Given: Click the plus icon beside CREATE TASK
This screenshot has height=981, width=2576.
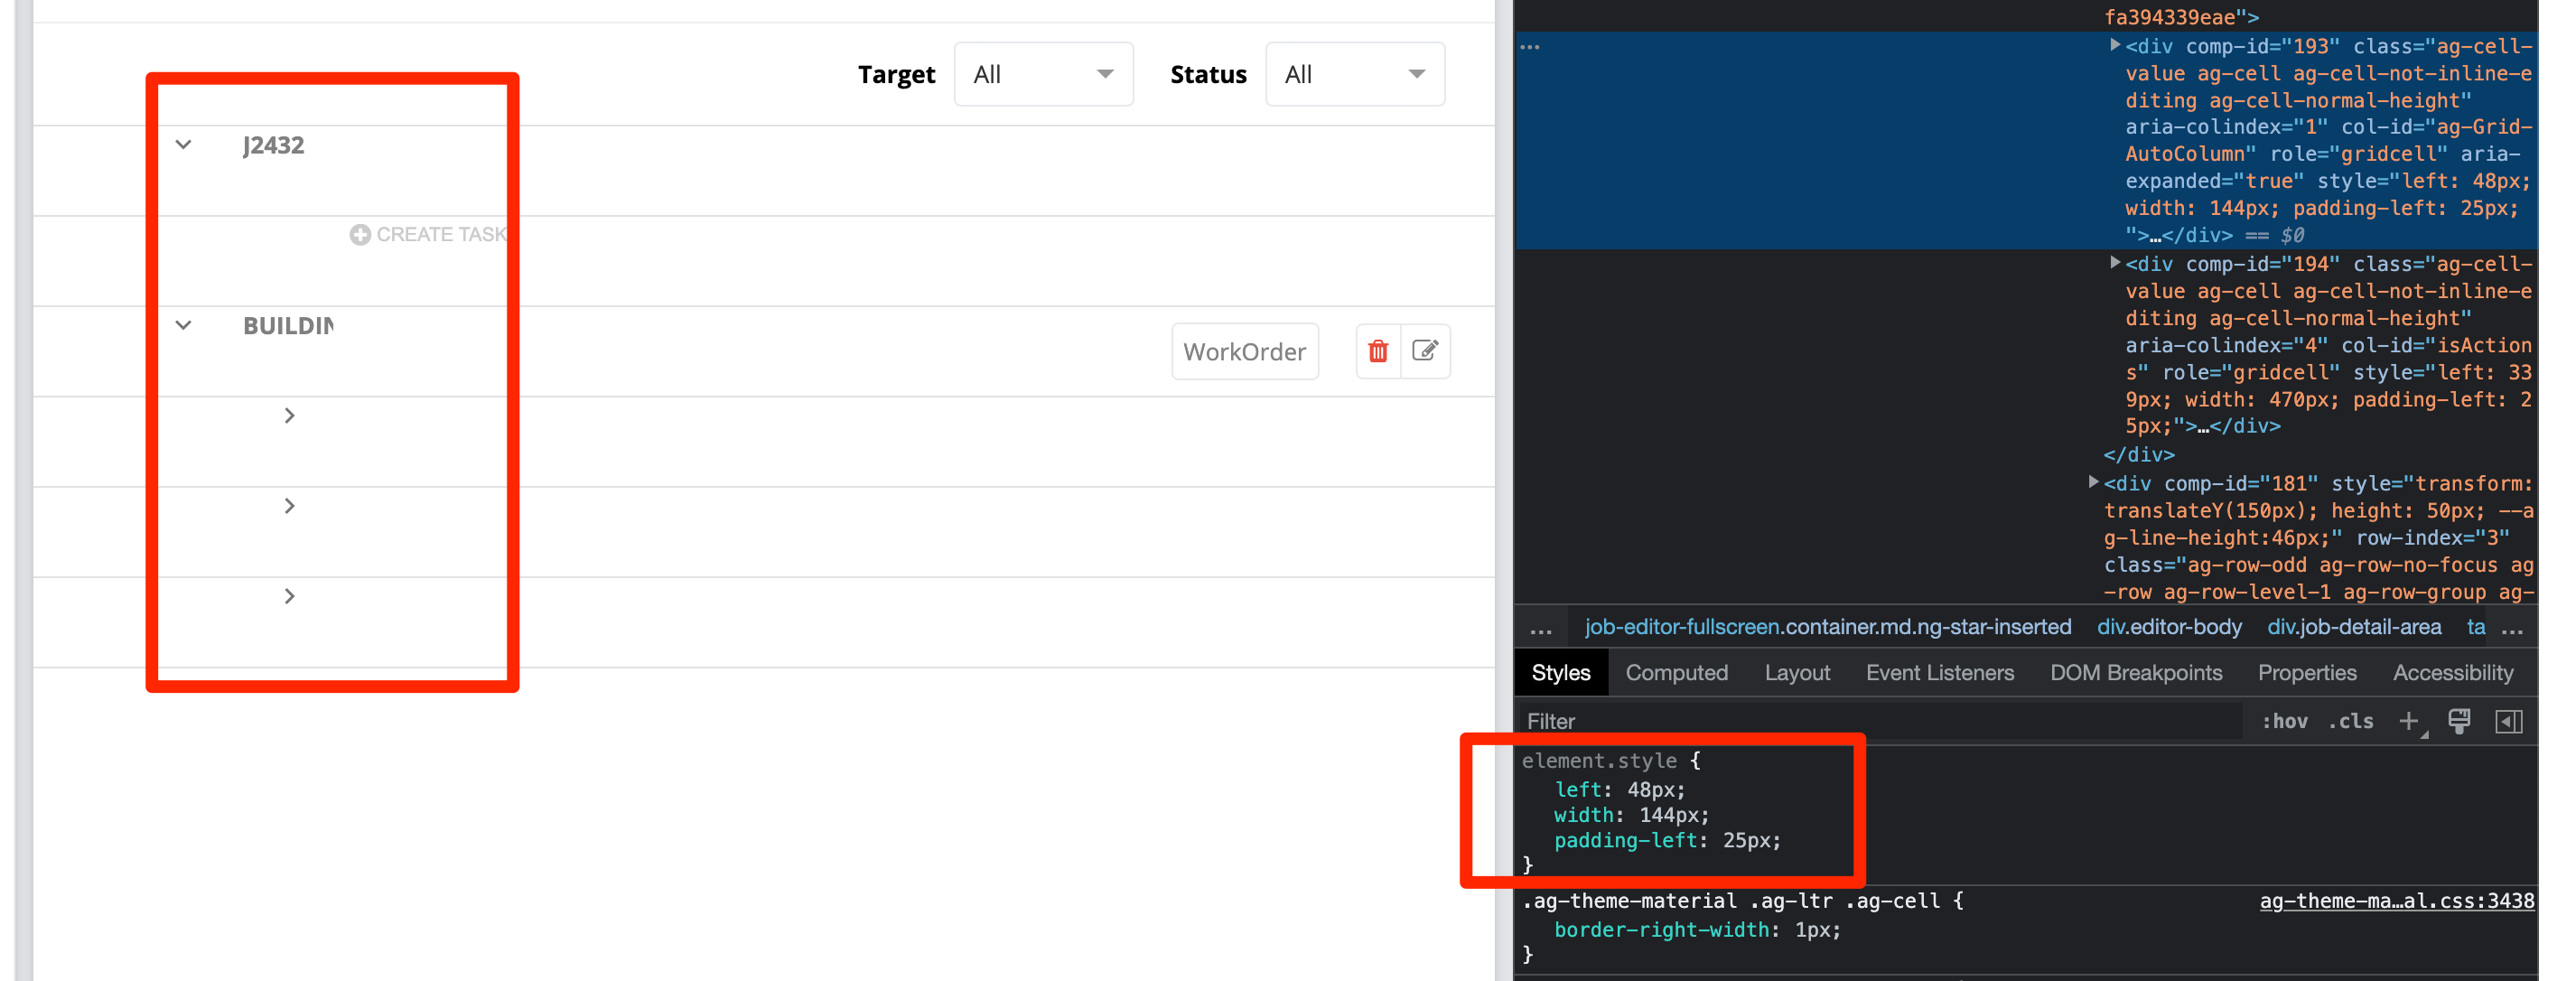Looking at the screenshot, I should (360, 234).
